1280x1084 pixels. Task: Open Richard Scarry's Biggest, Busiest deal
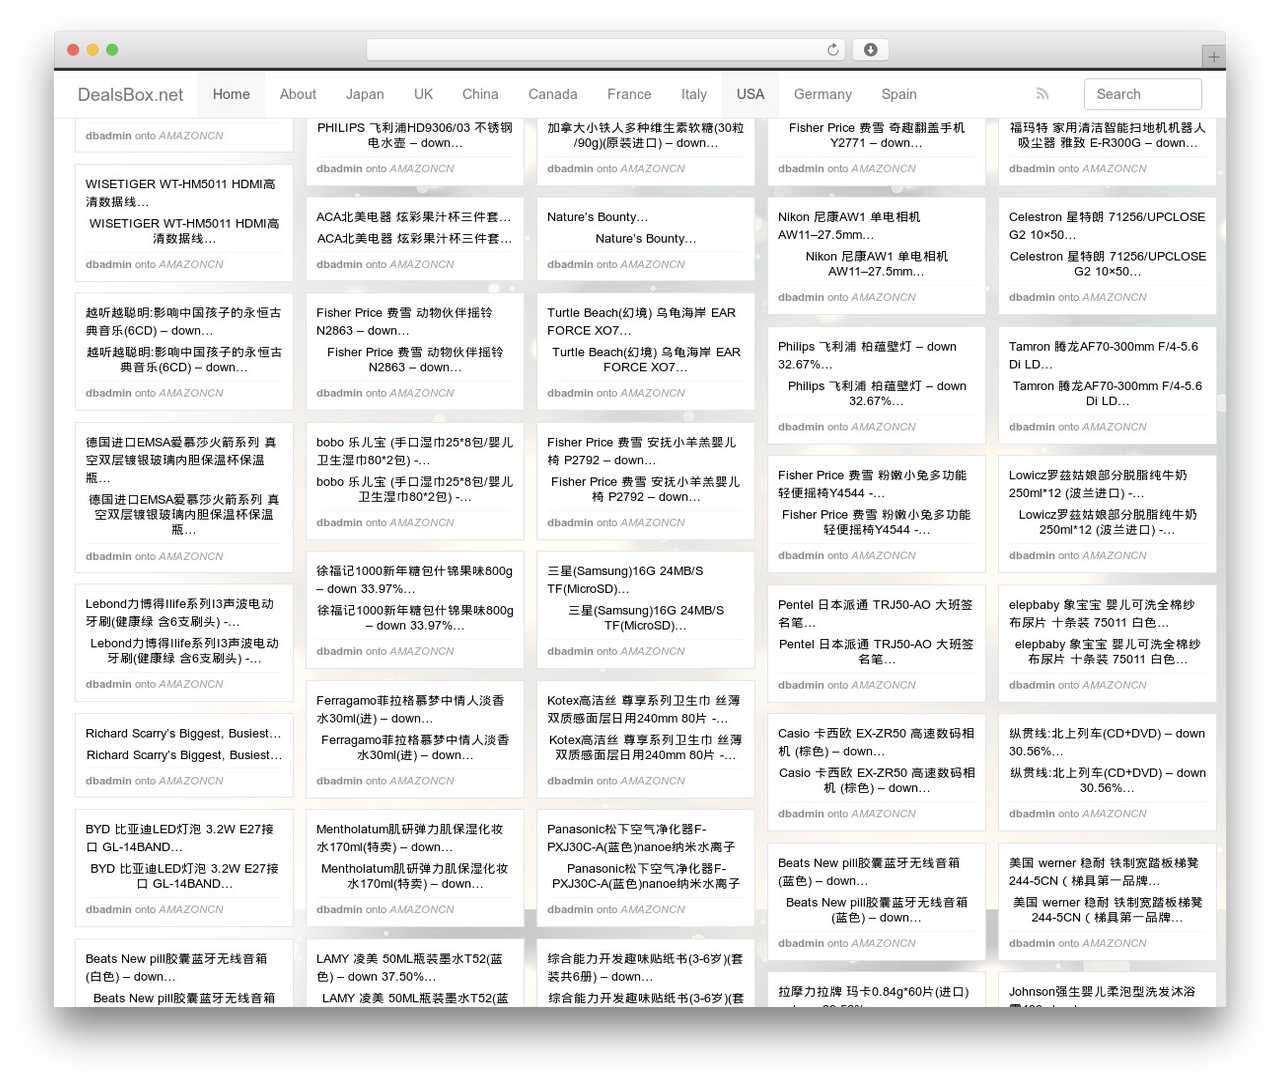tap(184, 734)
